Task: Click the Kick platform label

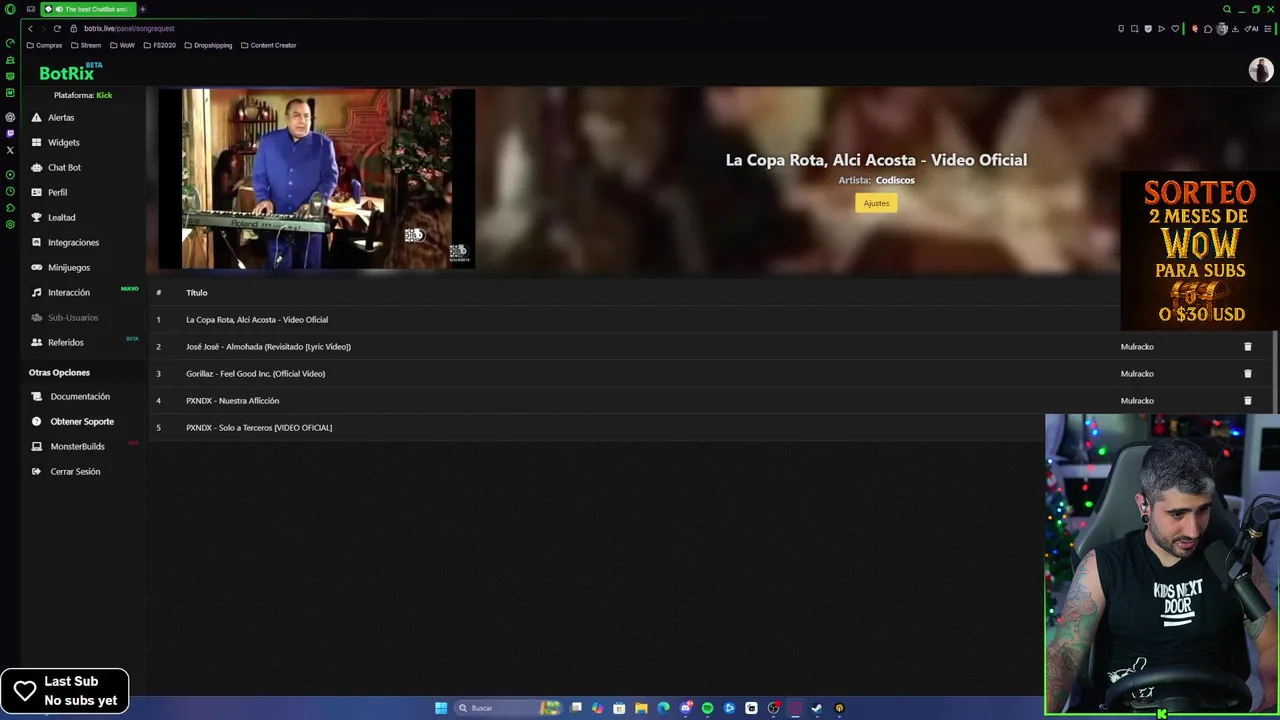Action: 104,95
